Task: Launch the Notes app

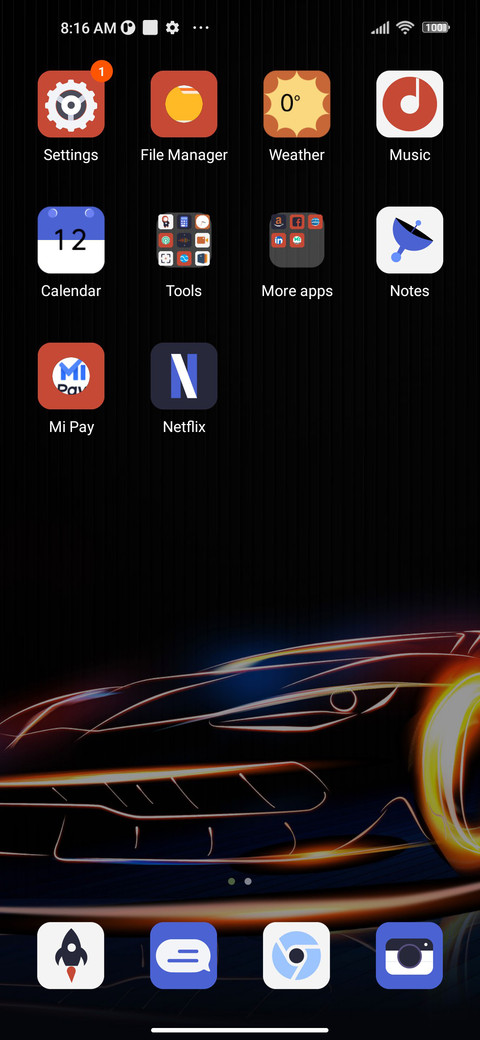Action: pos(410,240)
